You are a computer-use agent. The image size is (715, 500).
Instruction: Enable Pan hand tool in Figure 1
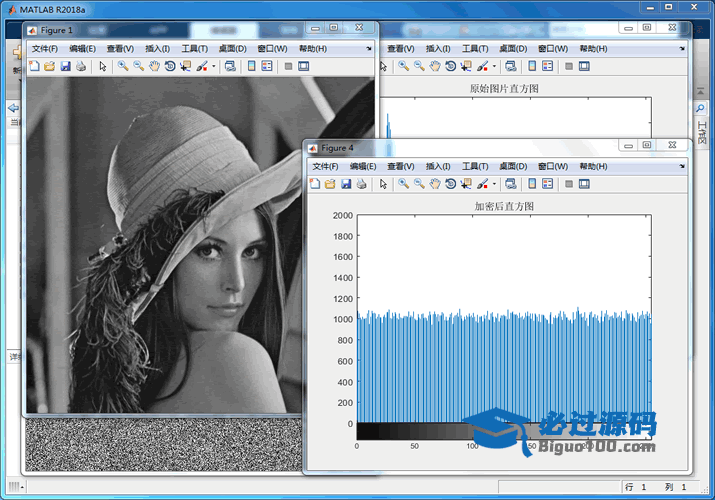(155, 66)
